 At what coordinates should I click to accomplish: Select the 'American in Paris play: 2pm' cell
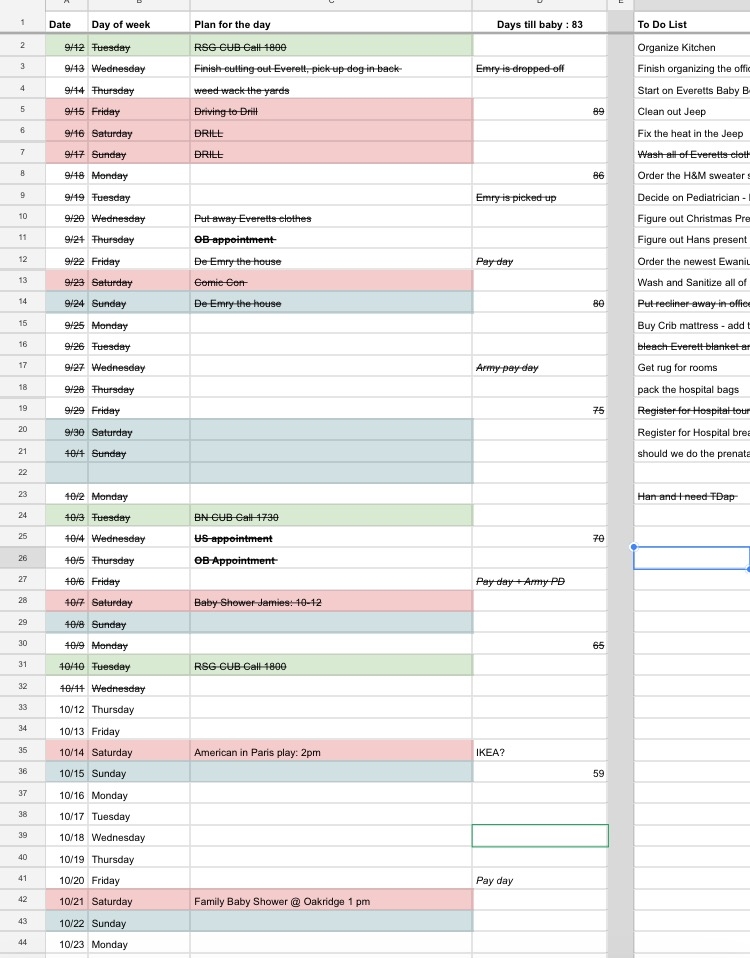[331, 752]
